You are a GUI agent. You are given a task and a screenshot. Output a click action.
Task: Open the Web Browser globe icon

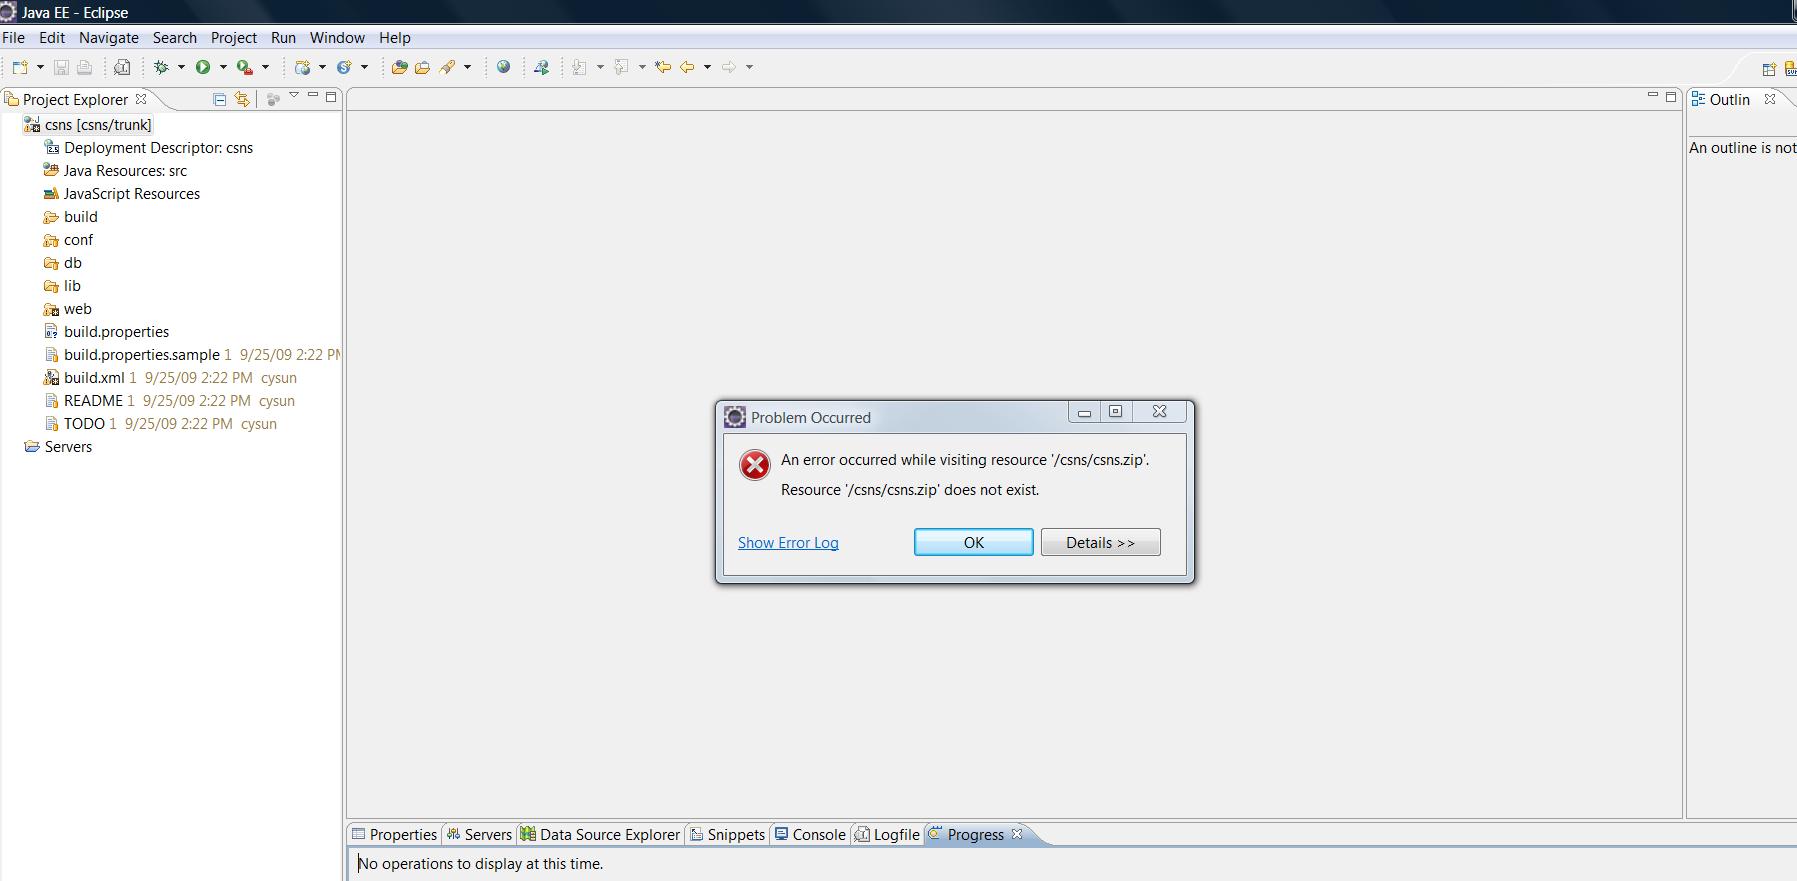click(x=504, y=67)
